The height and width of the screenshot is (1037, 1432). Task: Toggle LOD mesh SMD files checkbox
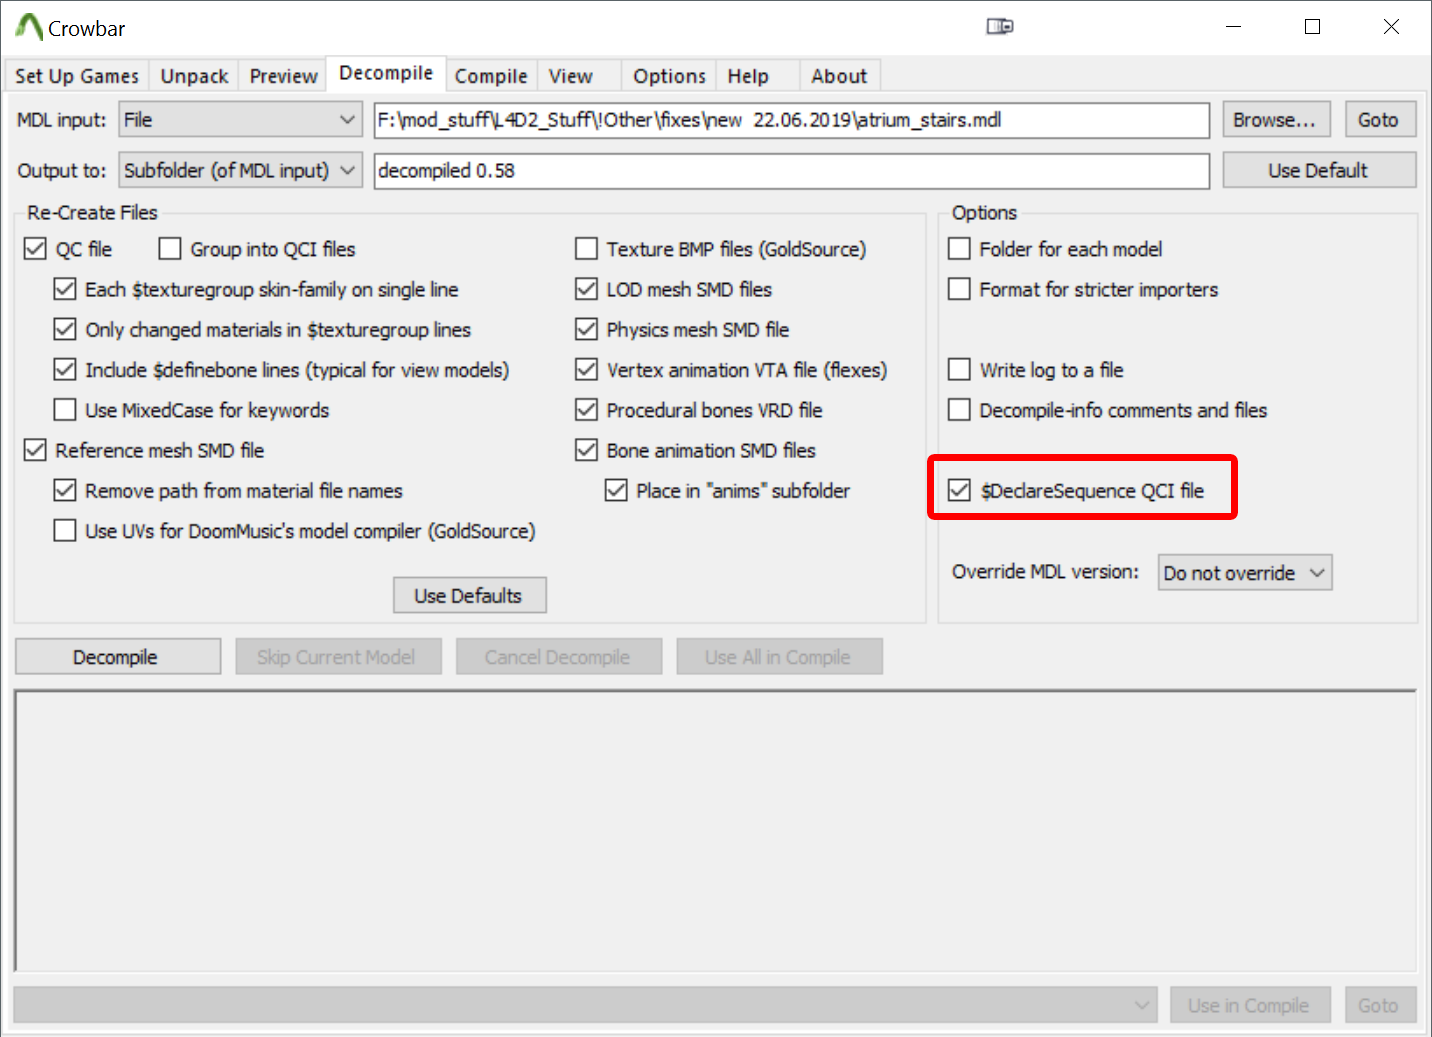(587, 290)
